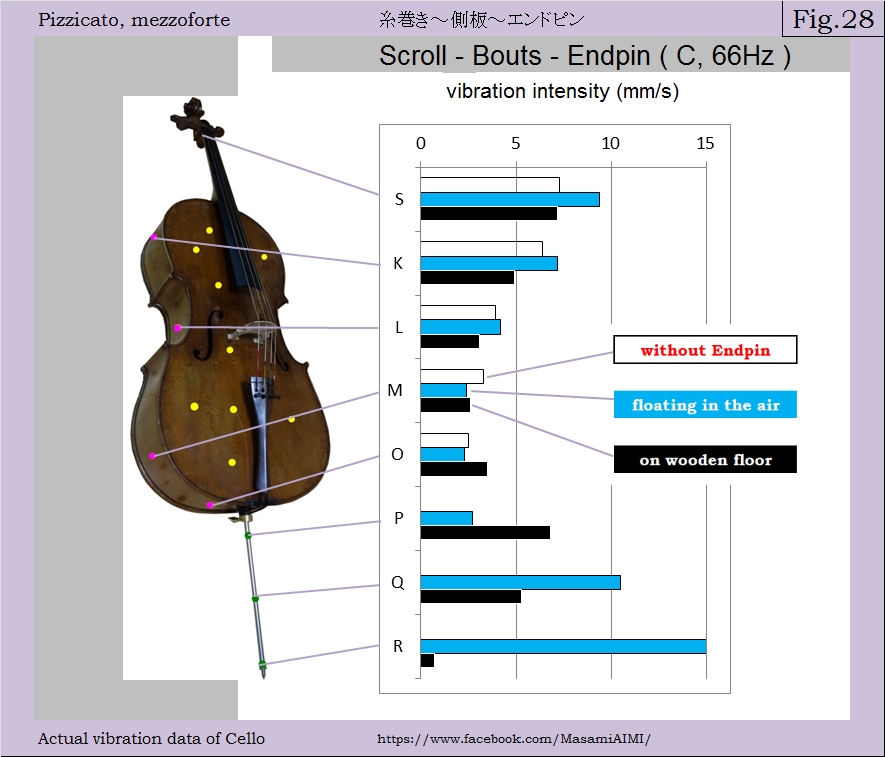Image resolution: width=885 pixels, height=757 pixels.
Task: Toggle the 'floating in the air' legend entry
Action: (704, 404)
